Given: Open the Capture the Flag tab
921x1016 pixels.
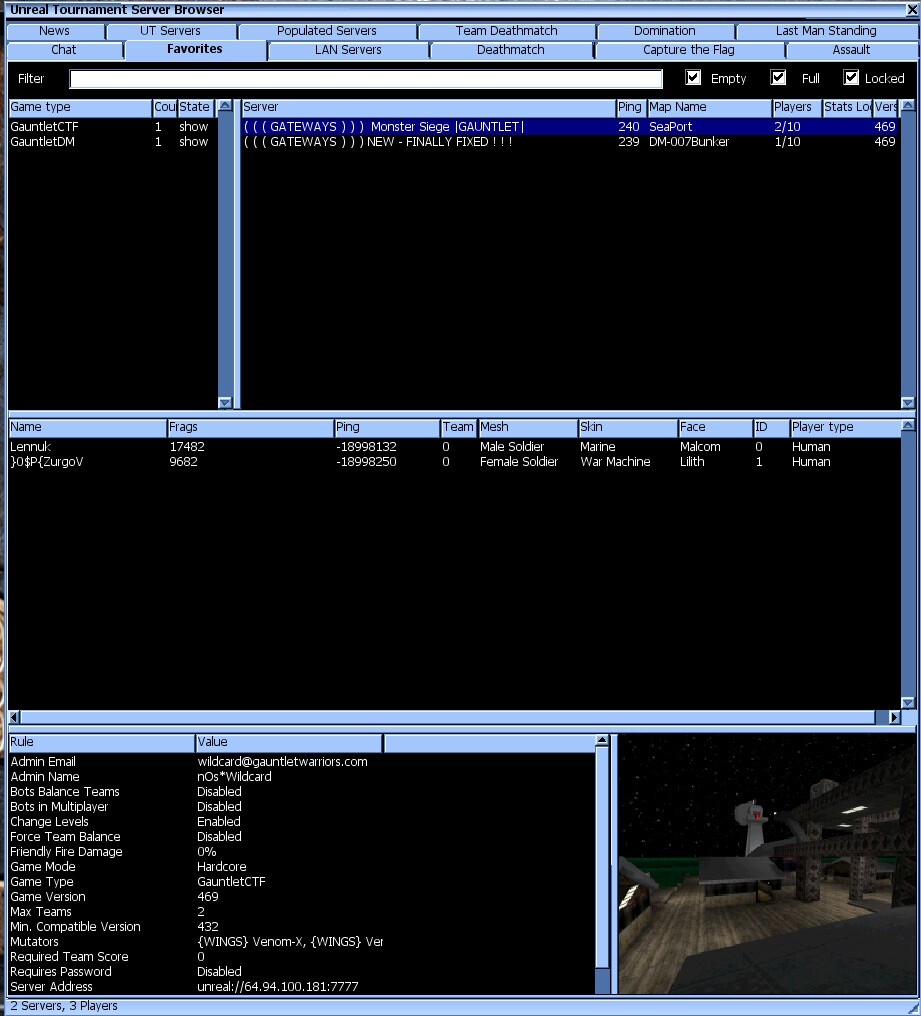Looking at the screenshot, I should (x=689, y=50).
